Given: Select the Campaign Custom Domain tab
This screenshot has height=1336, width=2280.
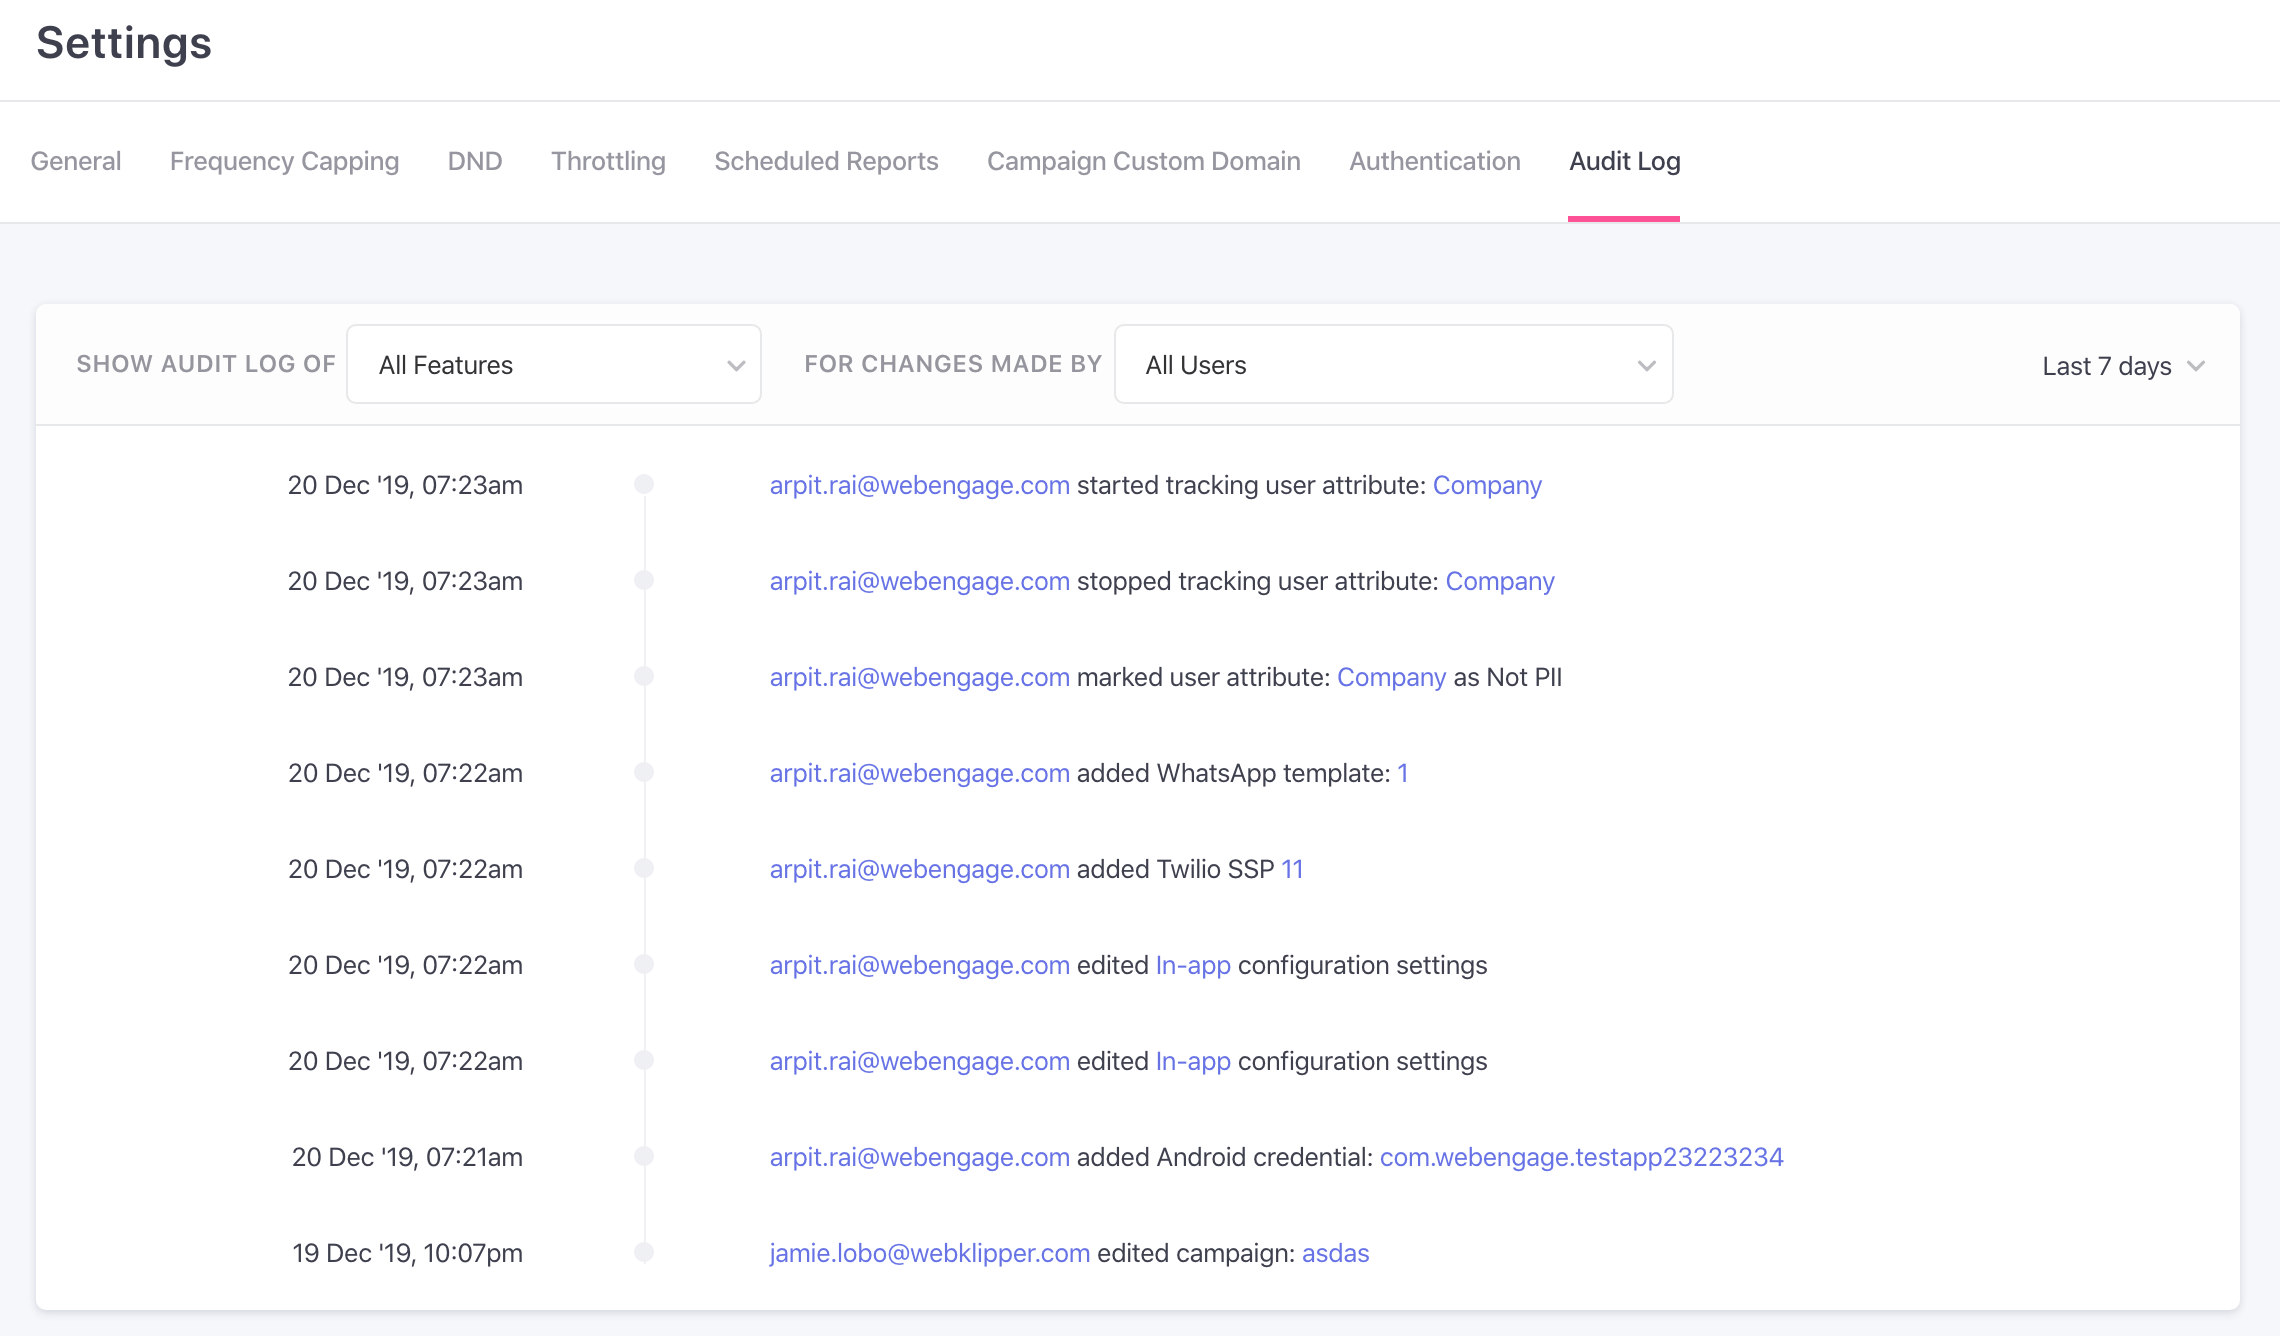Looking at the screenshot, I should pyautogui.click(x=1143, y=161).
